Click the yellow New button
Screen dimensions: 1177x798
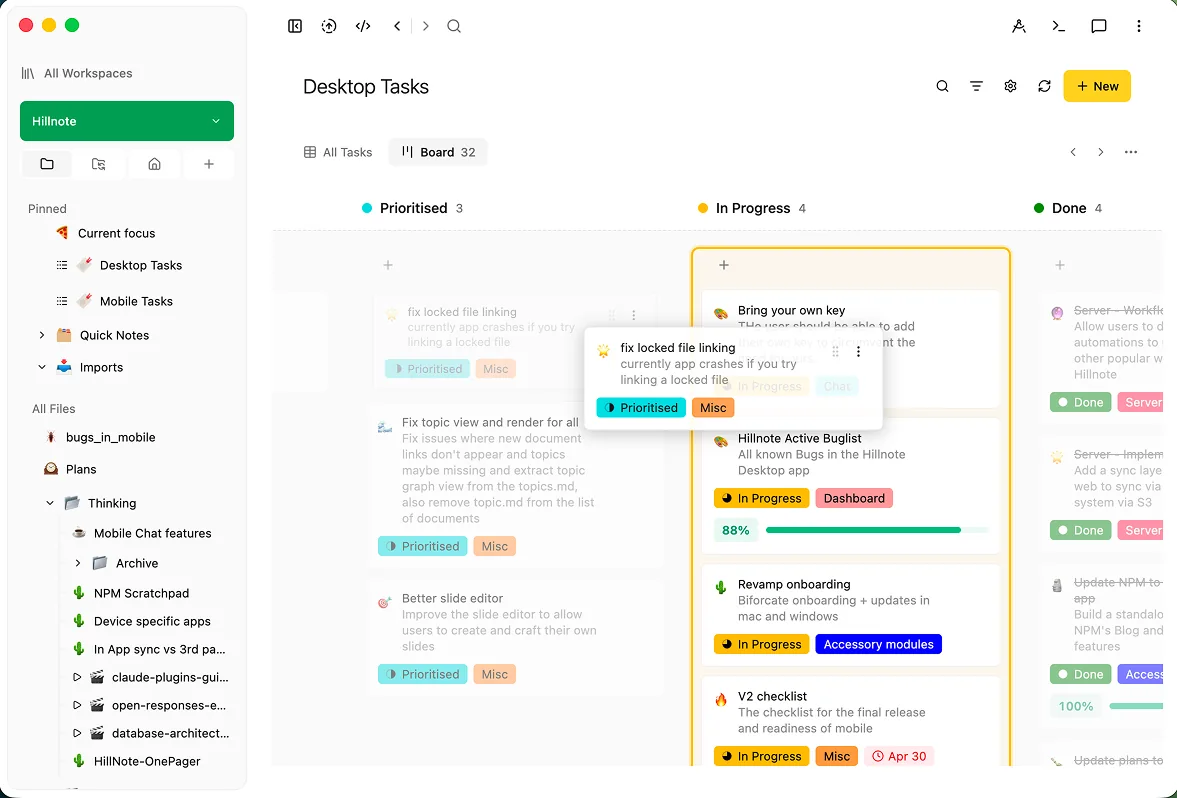coord(1097,86)
